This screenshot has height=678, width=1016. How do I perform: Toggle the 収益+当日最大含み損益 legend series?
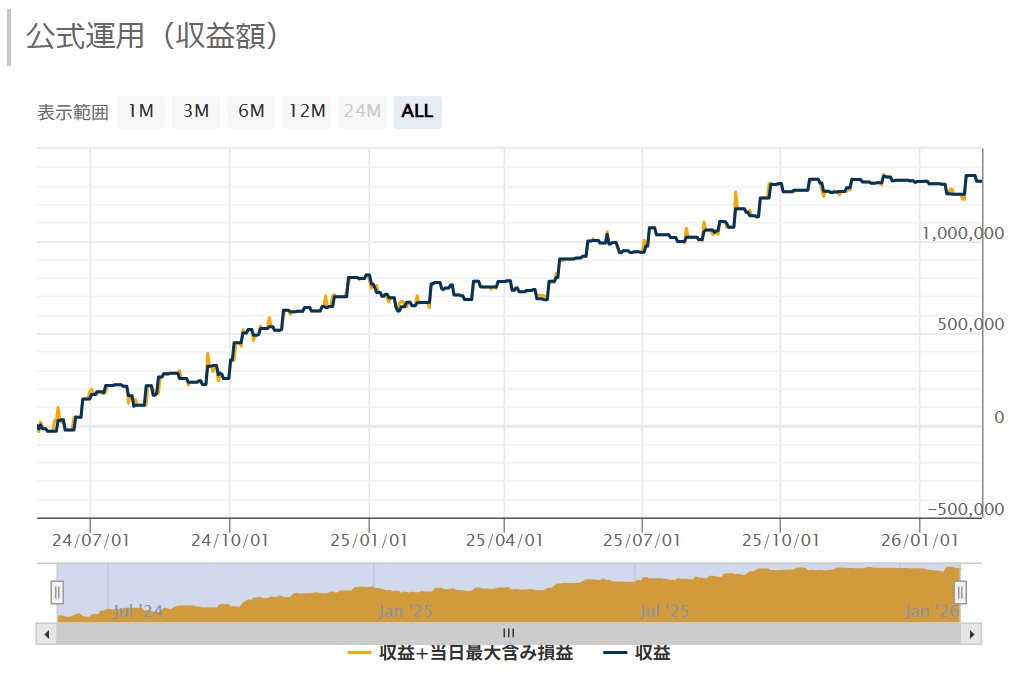[476, 654]
